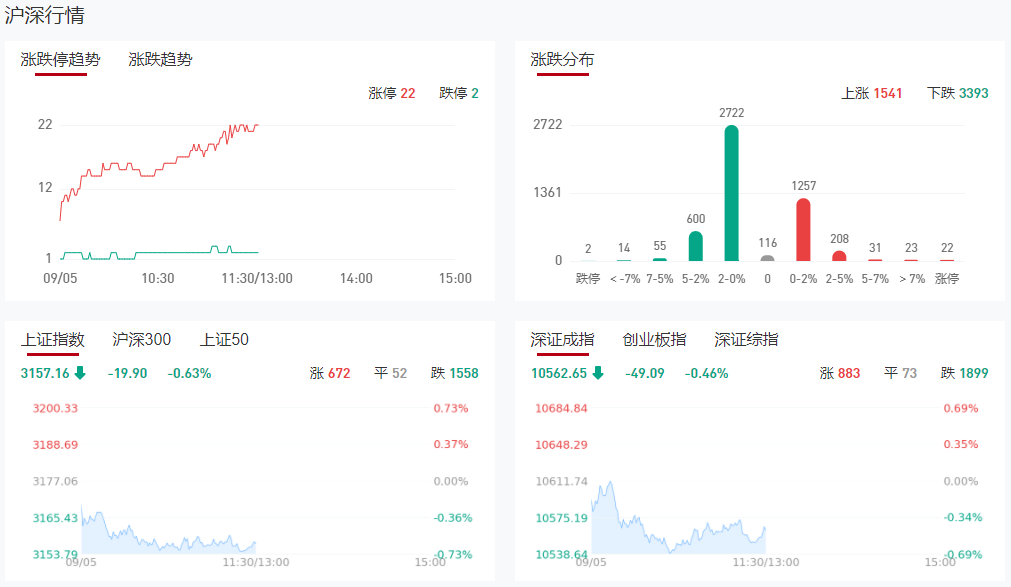
Task: Select the 创业板指 tab
Action: [x=654, y=339]
